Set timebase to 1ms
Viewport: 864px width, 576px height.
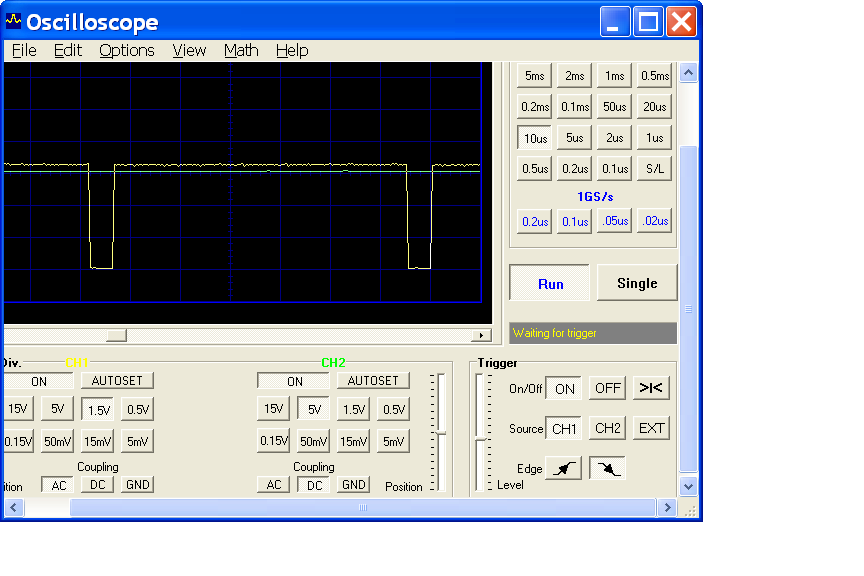pos(614,76)
